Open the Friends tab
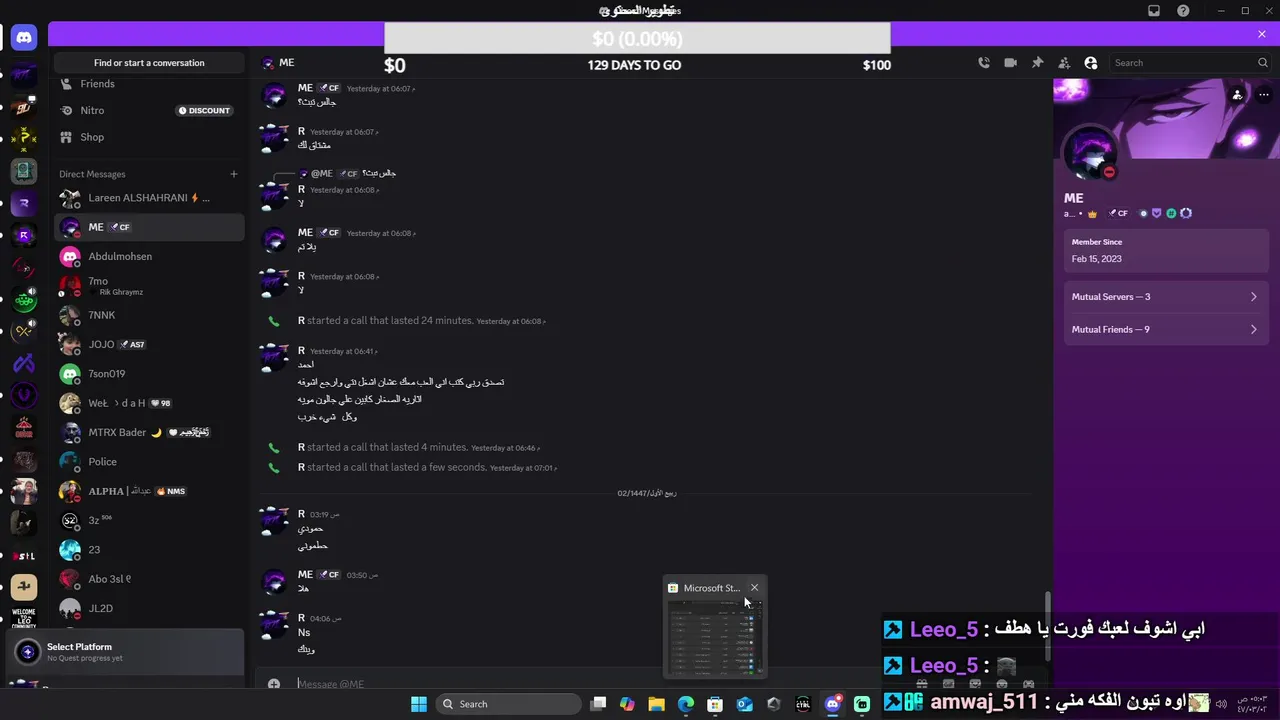The width and height of the screenshot is (1280, 720). click(x=149, y=84)
